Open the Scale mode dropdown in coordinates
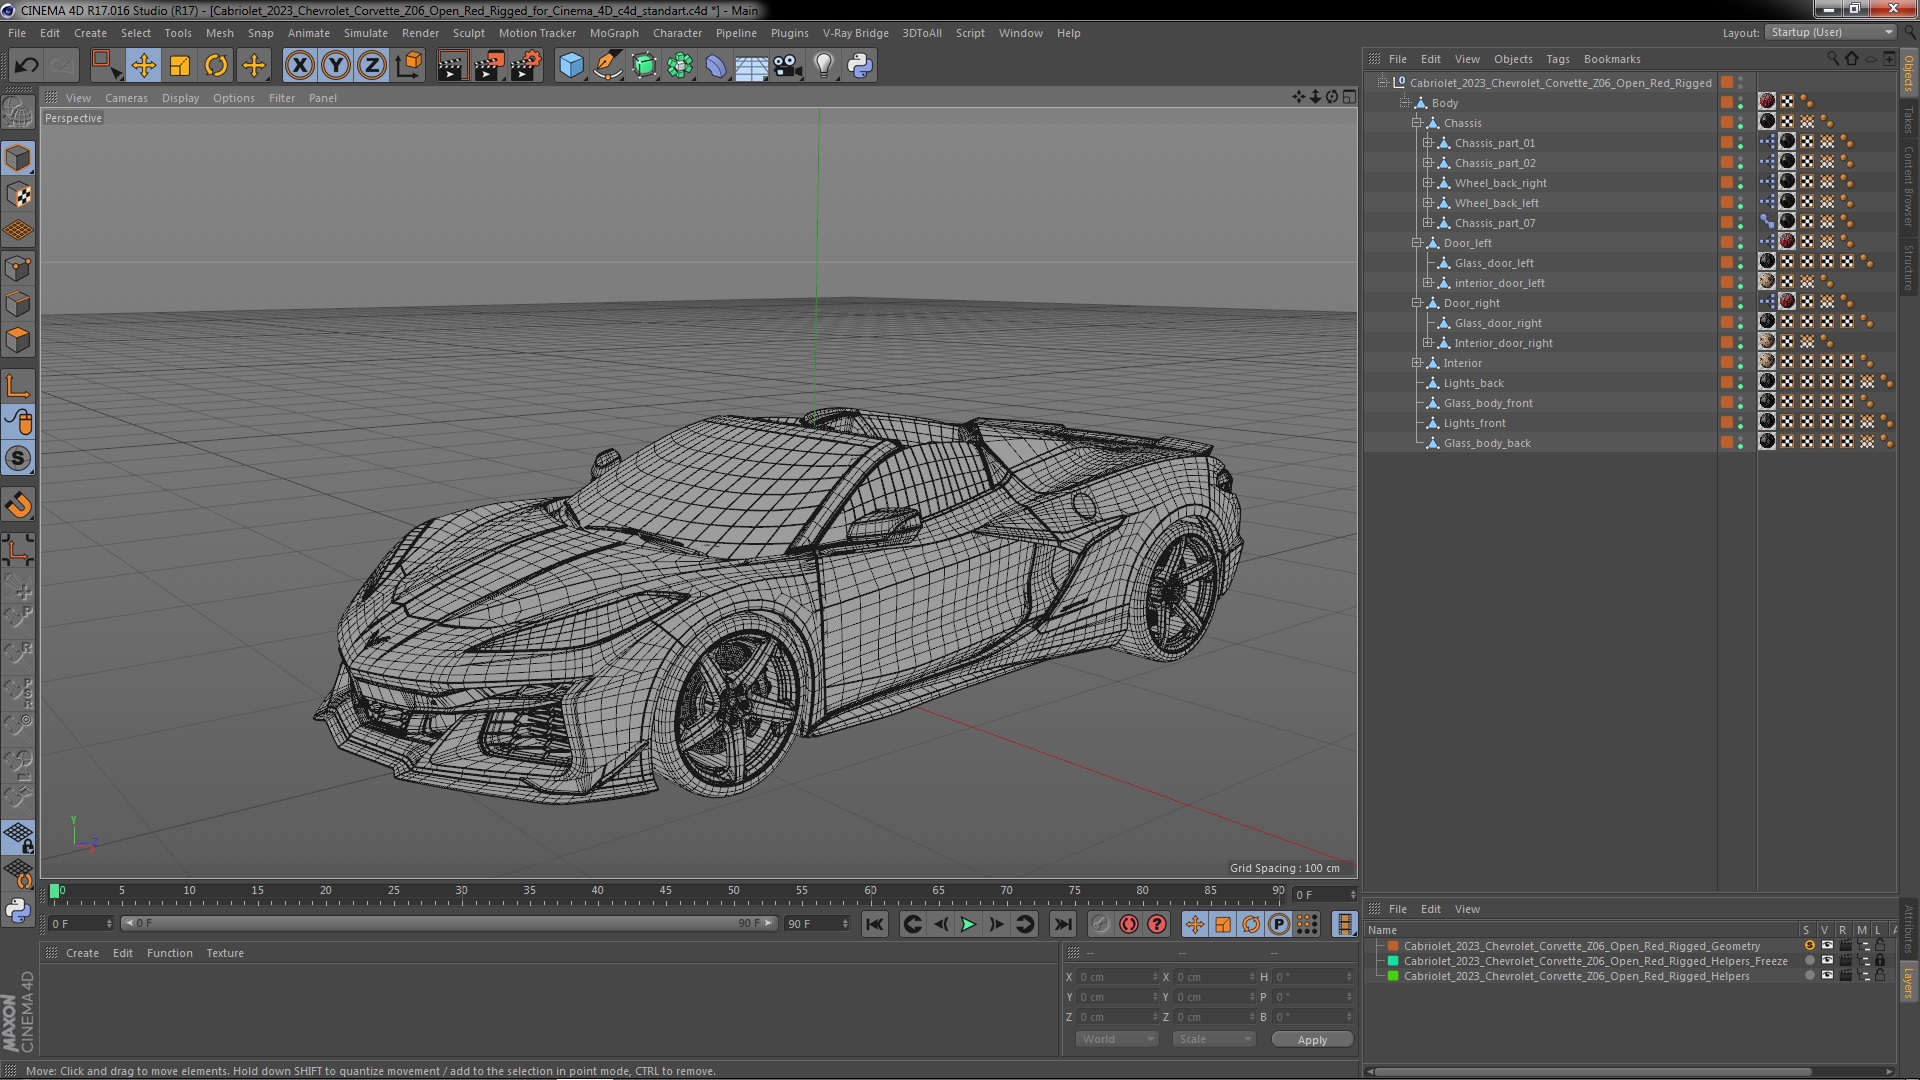Screen dimensions: 1920x1080 [1213, 1039]
